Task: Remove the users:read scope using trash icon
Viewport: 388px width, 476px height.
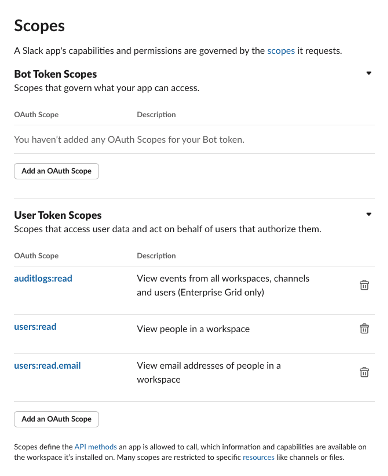Action: [x=364, y=329]
